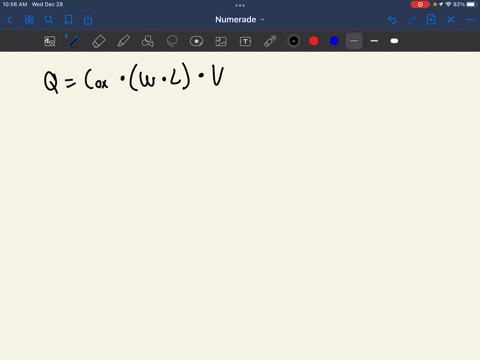
Task: Tap the handwritten Q equation on the page
Action: pyautogui.click(x=134, y=79)
